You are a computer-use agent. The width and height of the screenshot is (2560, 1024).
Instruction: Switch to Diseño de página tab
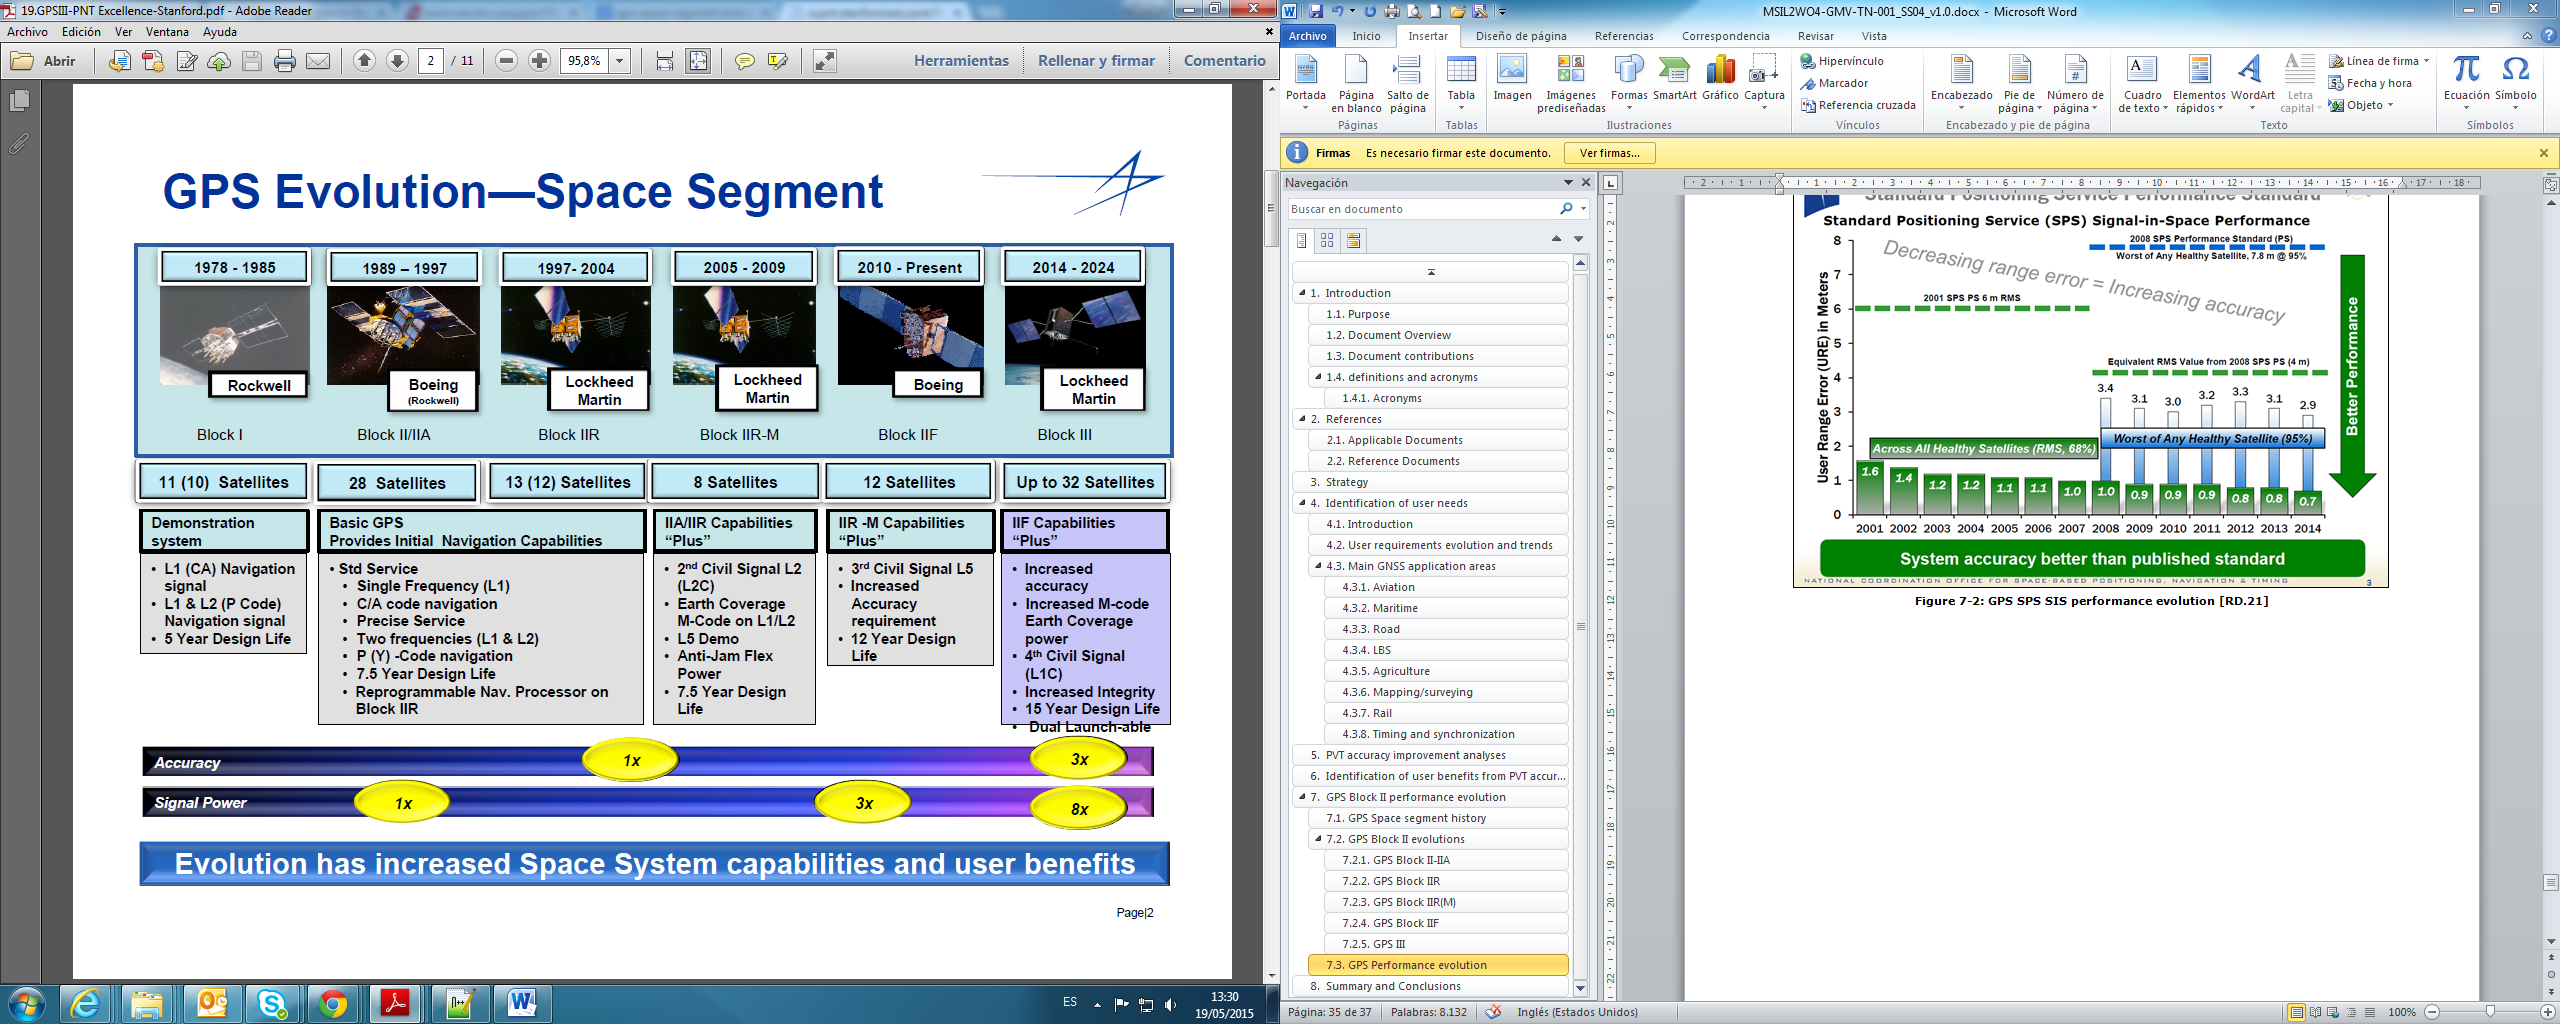click(1521, 36)
